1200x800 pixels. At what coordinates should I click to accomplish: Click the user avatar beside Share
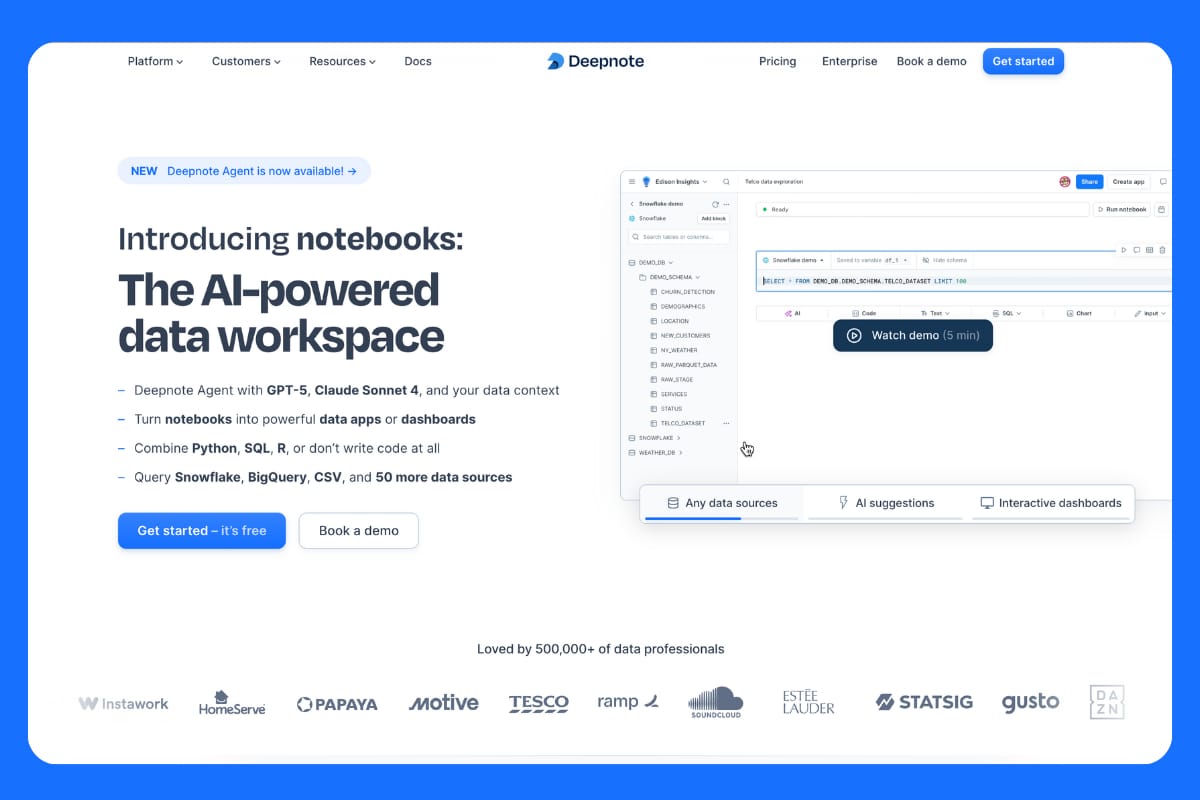[x=1065, y=182]
